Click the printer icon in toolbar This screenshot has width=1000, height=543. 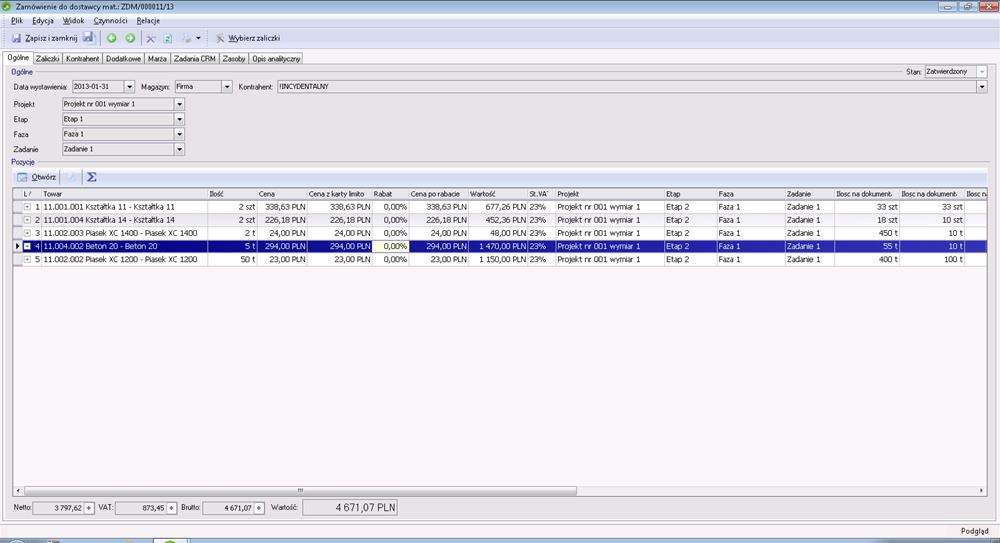click(x=186, y=38)
